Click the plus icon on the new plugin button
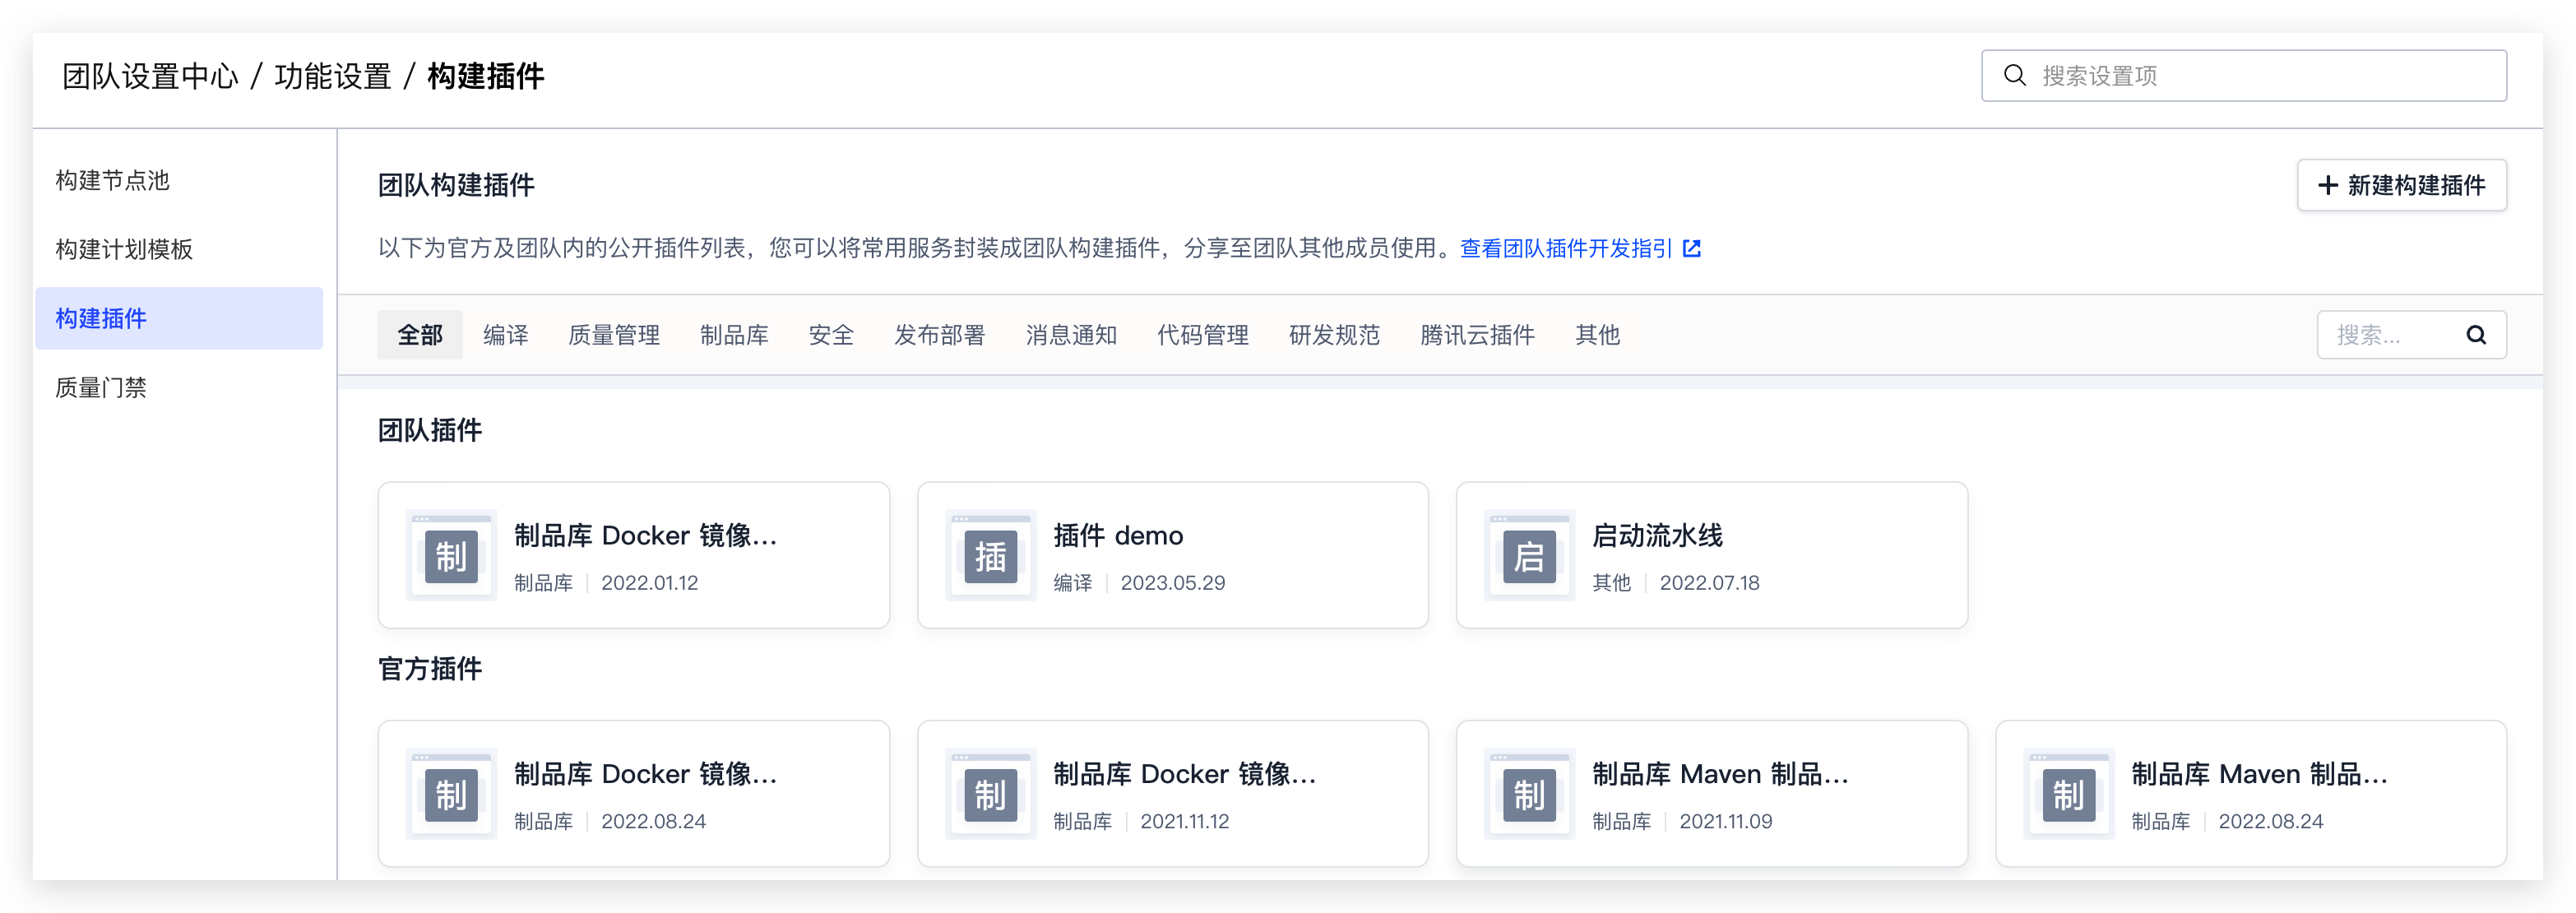The image size is (2576, 913). pos(2328,185)
